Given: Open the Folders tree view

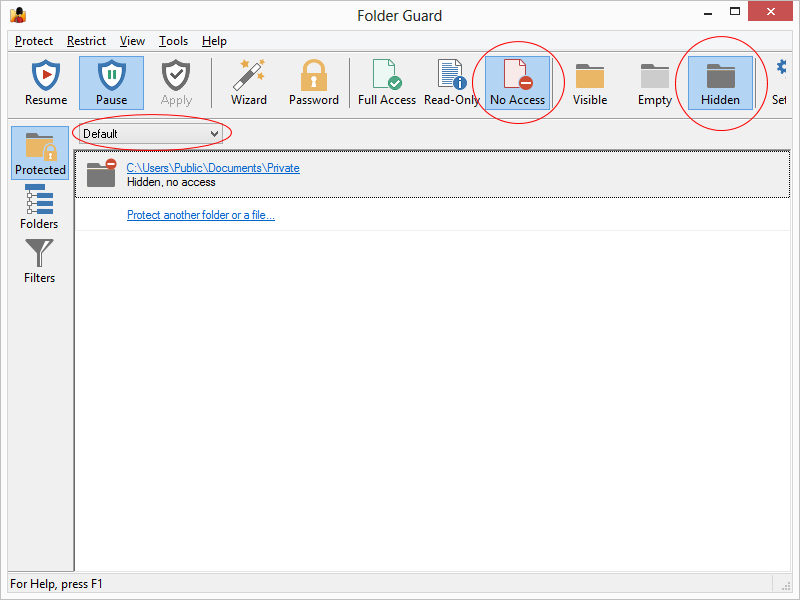Looking at the screenshot, I should tap(40, 207).
